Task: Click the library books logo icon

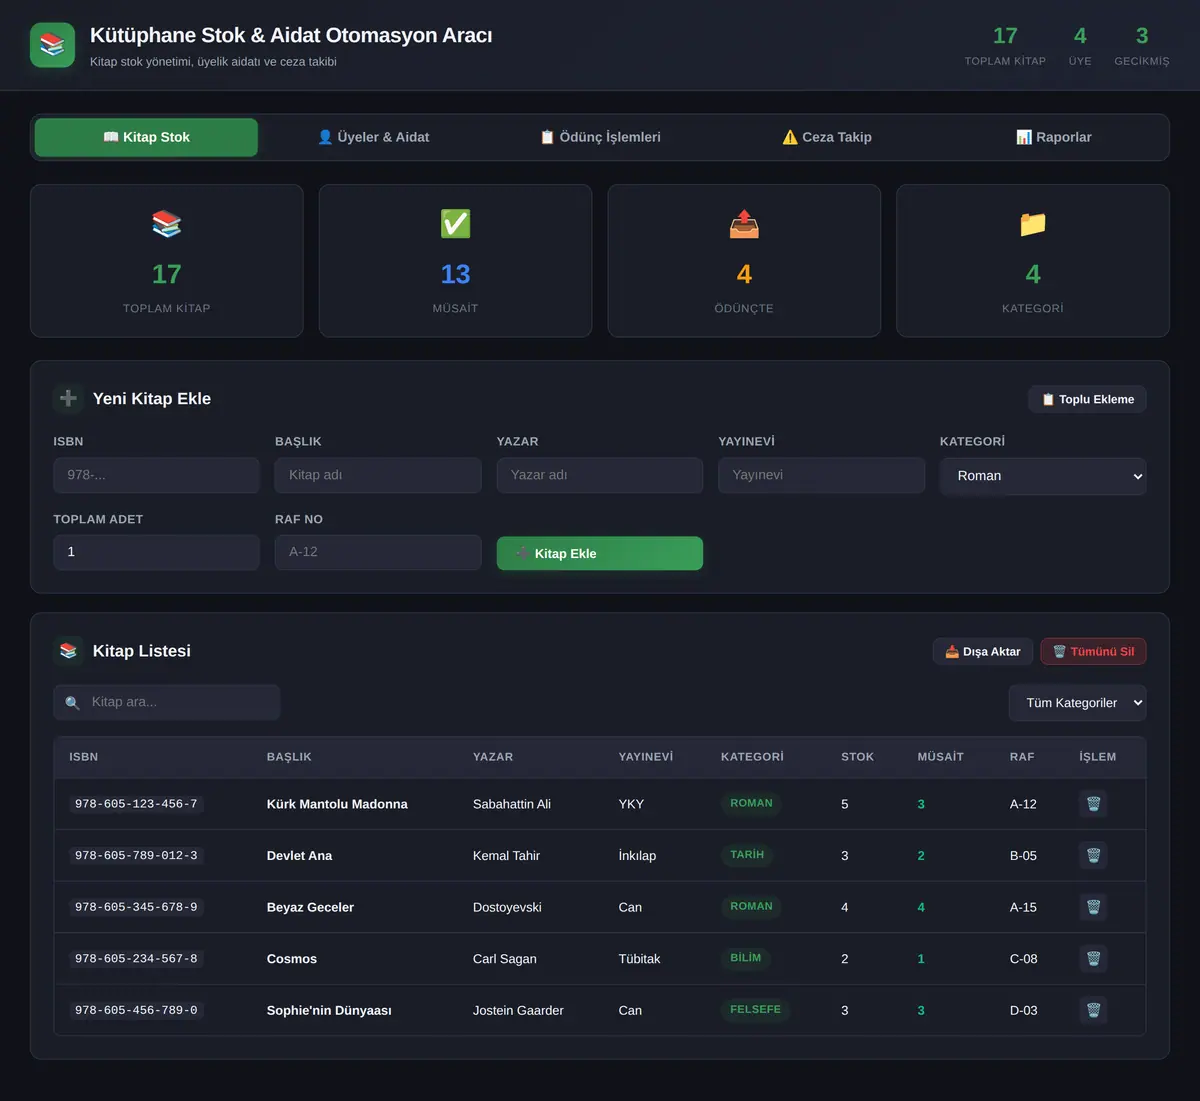Action: [52, 45]
